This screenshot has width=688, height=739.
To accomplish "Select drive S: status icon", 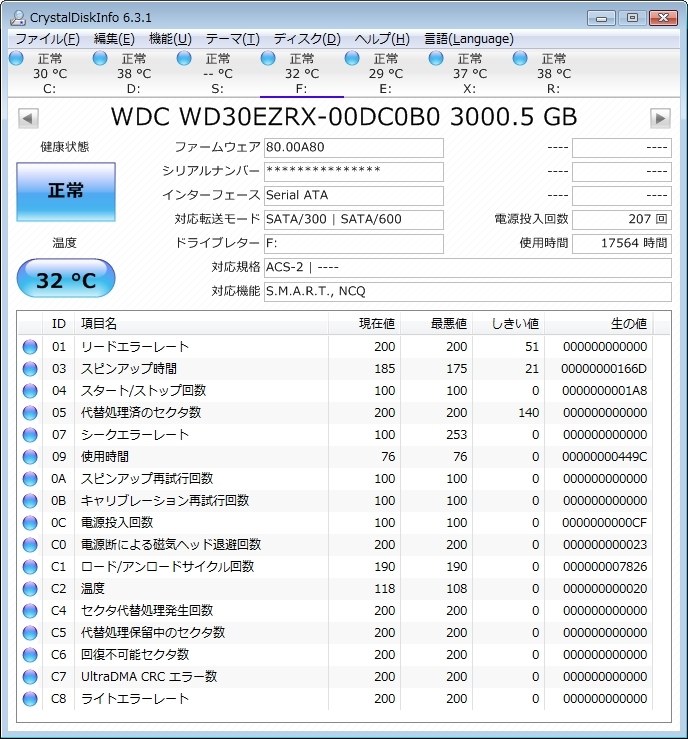I will [184, 58].
